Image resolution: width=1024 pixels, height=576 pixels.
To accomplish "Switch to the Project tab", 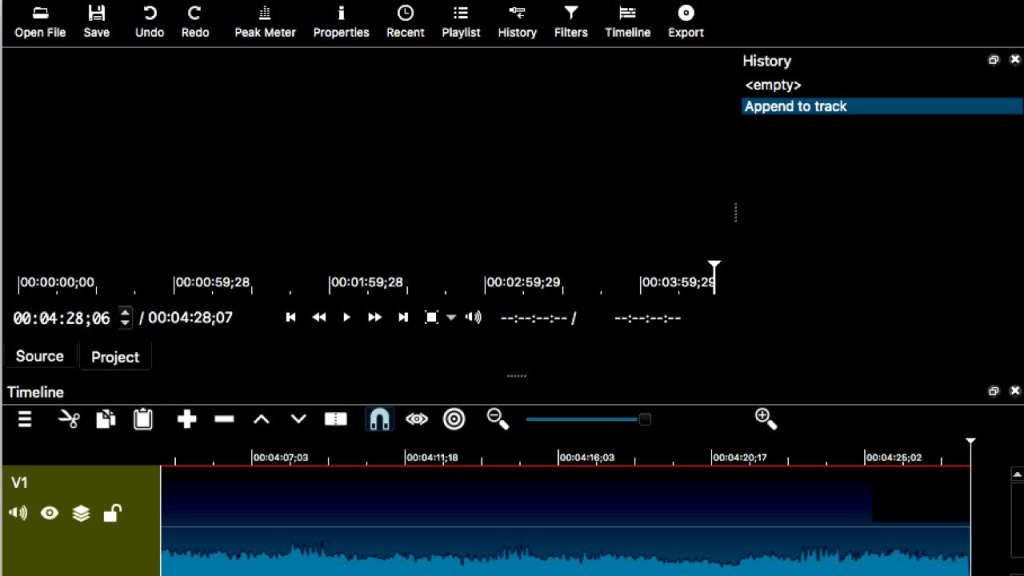I will (115, 357).
